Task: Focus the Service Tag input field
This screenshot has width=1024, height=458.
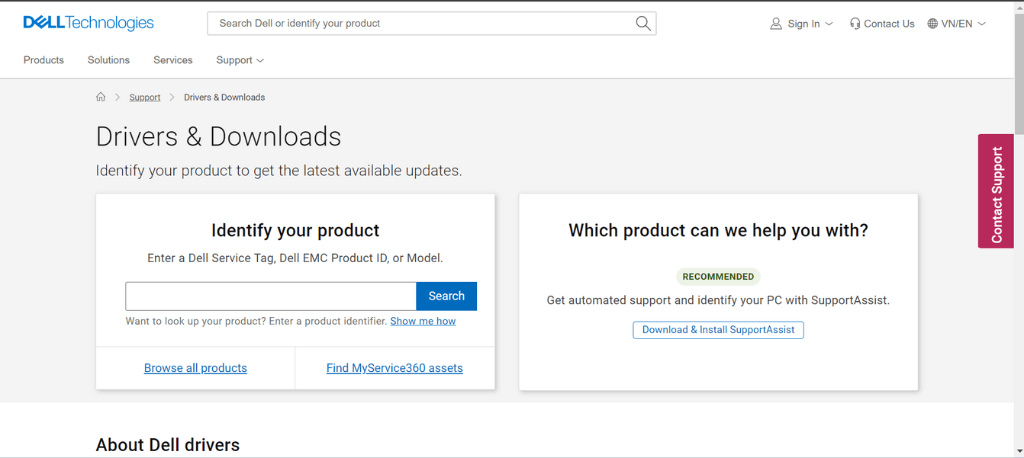Action: 271,296
